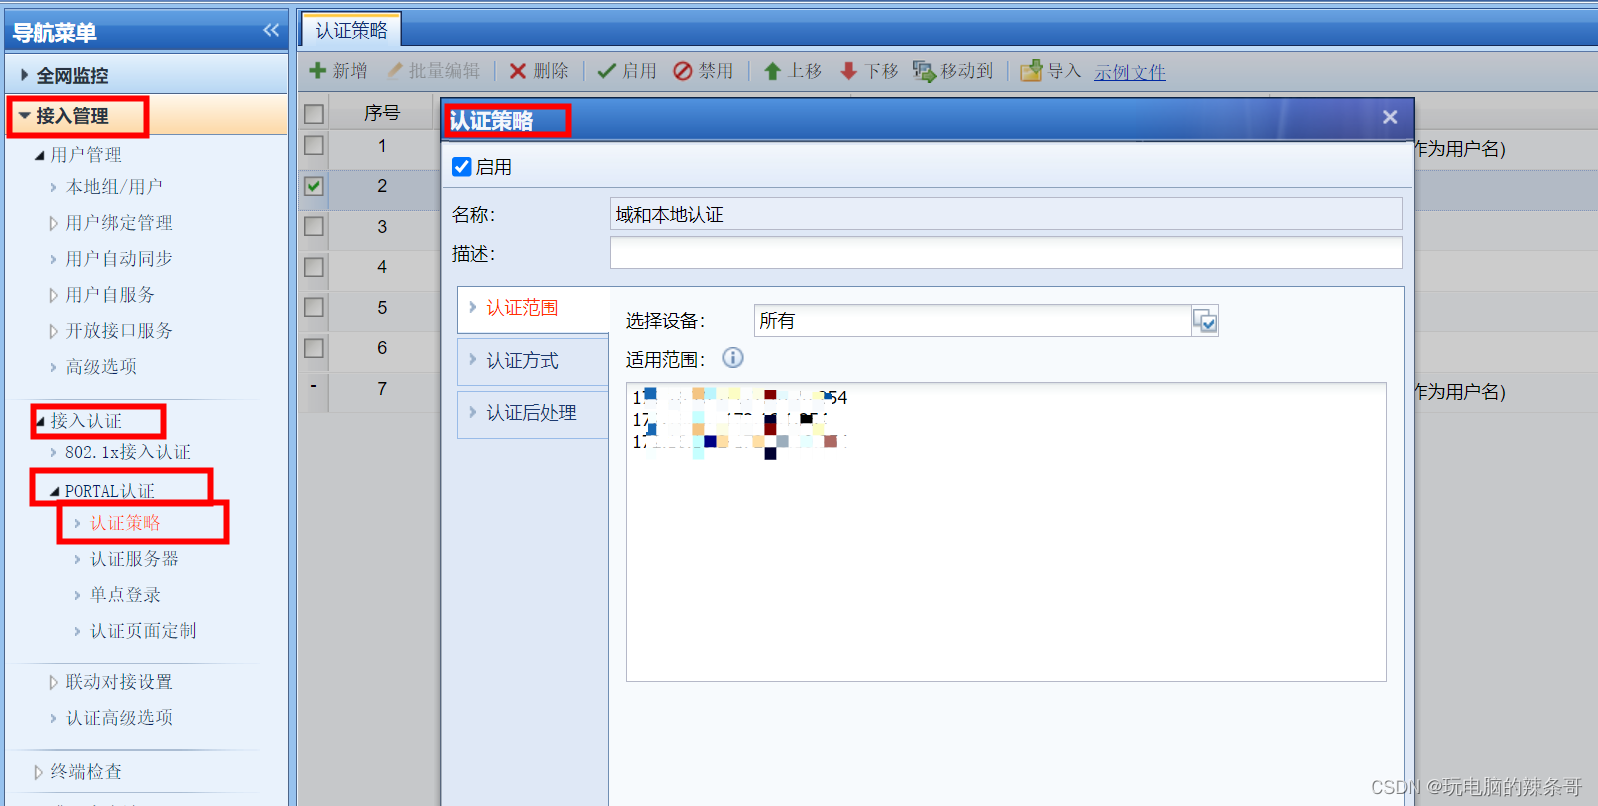
Task: Click inside the 适用范围 text area
Action: pyautogui.click(x=1006, y=532)
